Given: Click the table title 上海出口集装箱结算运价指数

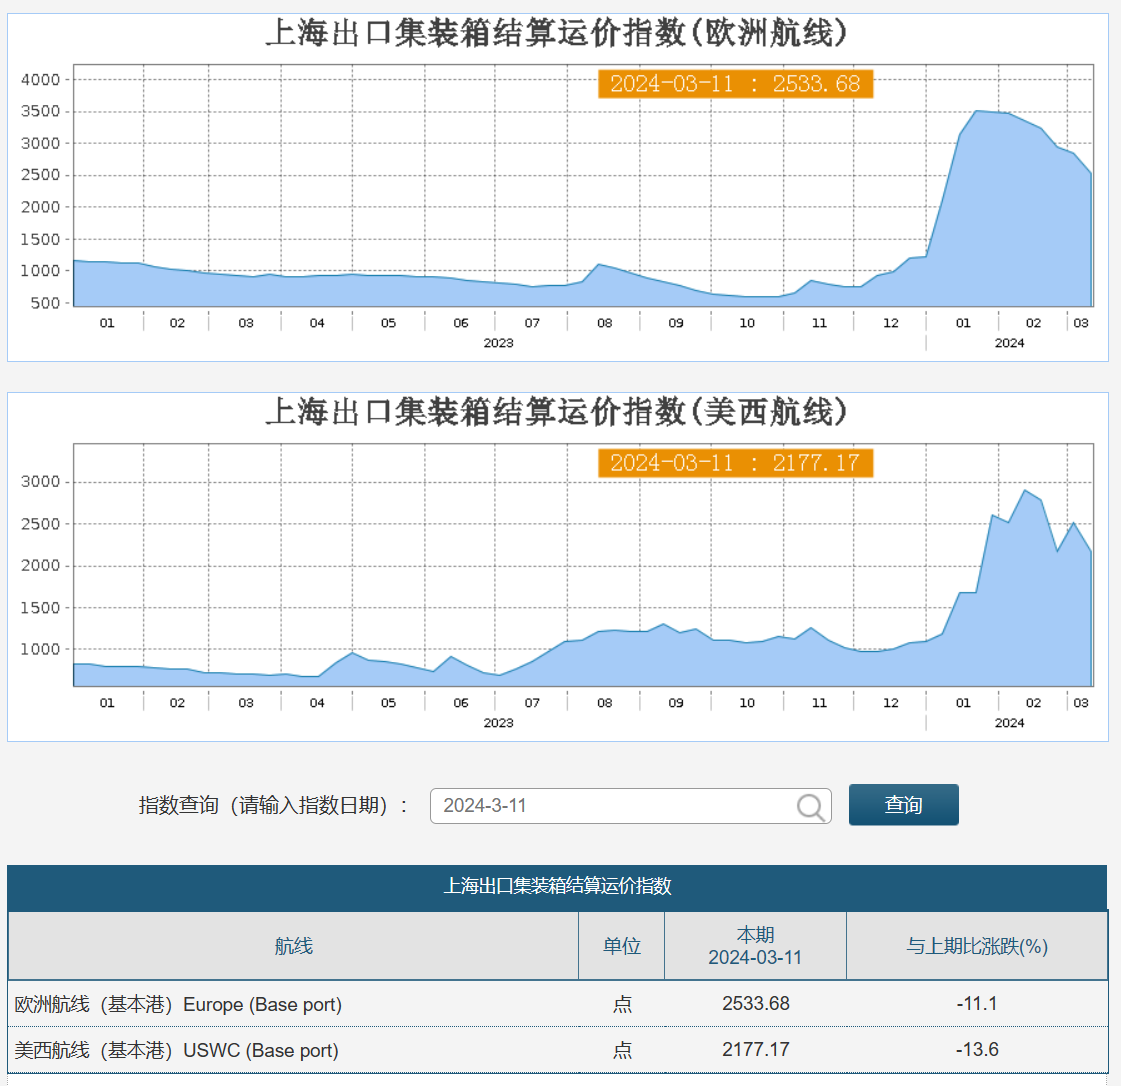Looking at the screenshot, I should click(558, 886).
